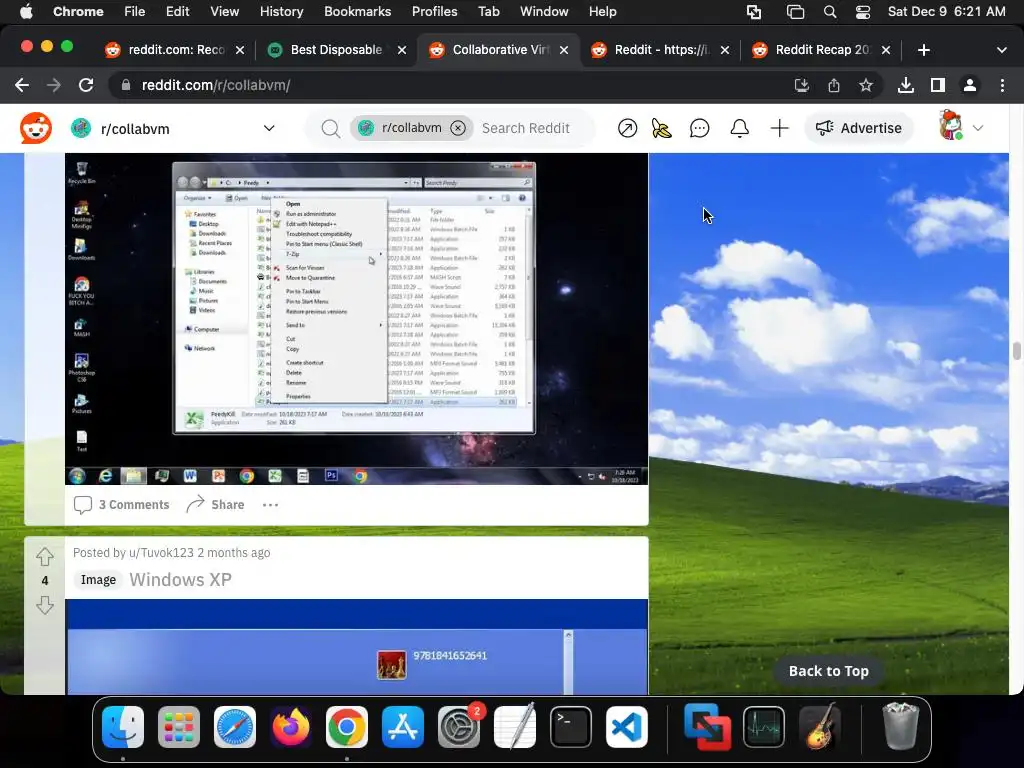Open the Reddit chat bubble icon
This screenshot has height=768, width=1024.
point(699,128)
